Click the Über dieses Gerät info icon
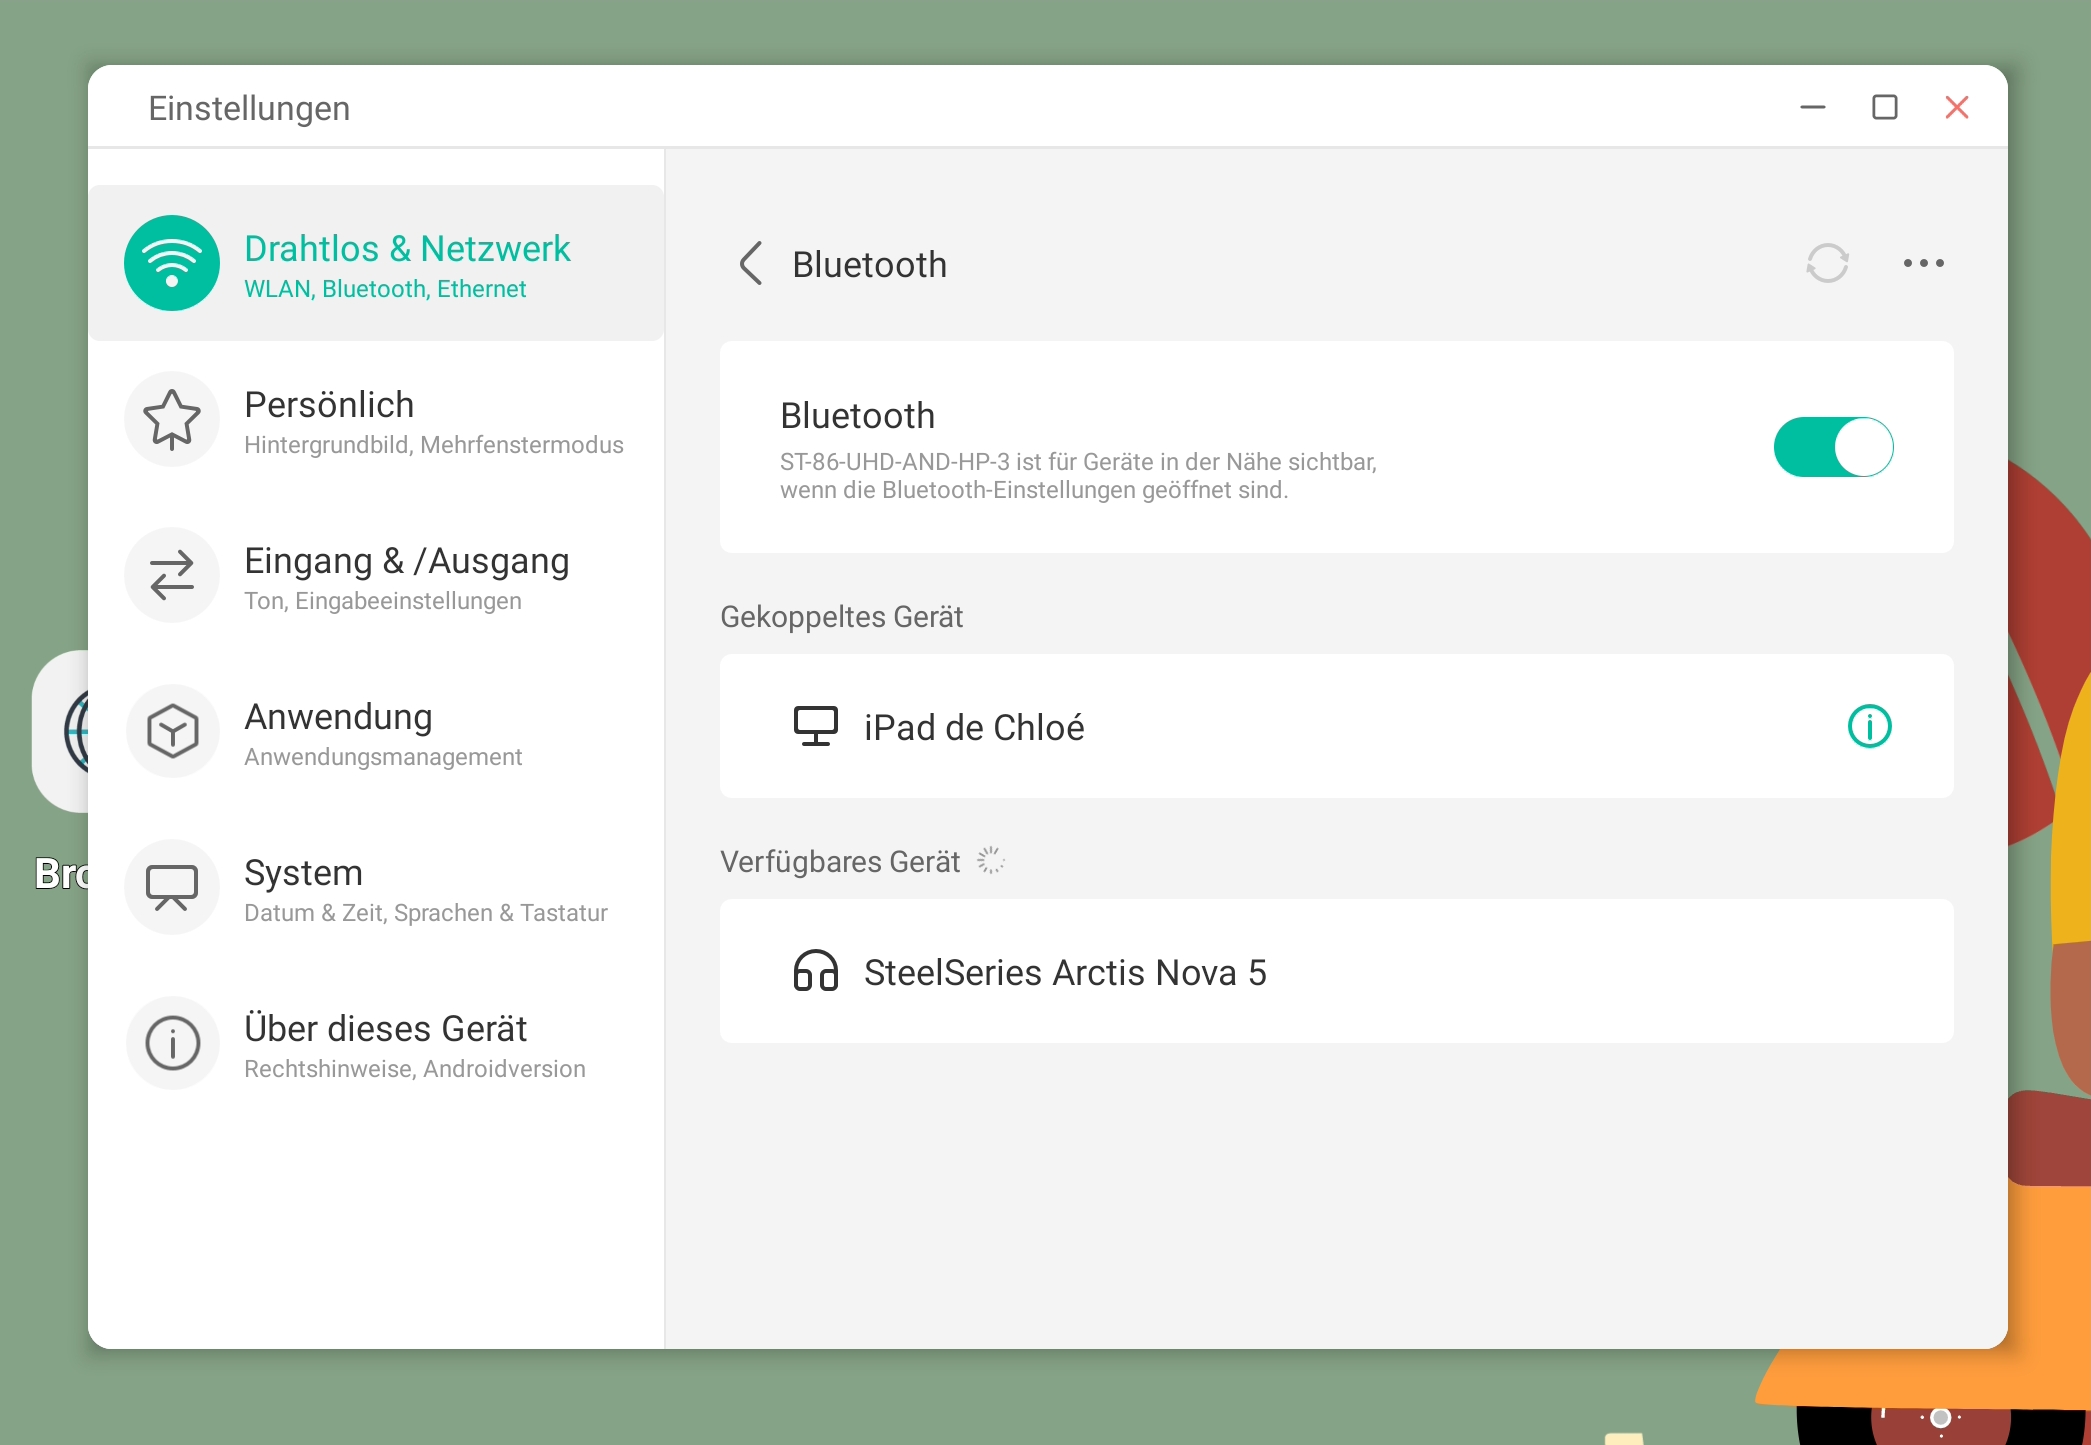This screenshot has height=1445, width=2091. (172, 1043)
